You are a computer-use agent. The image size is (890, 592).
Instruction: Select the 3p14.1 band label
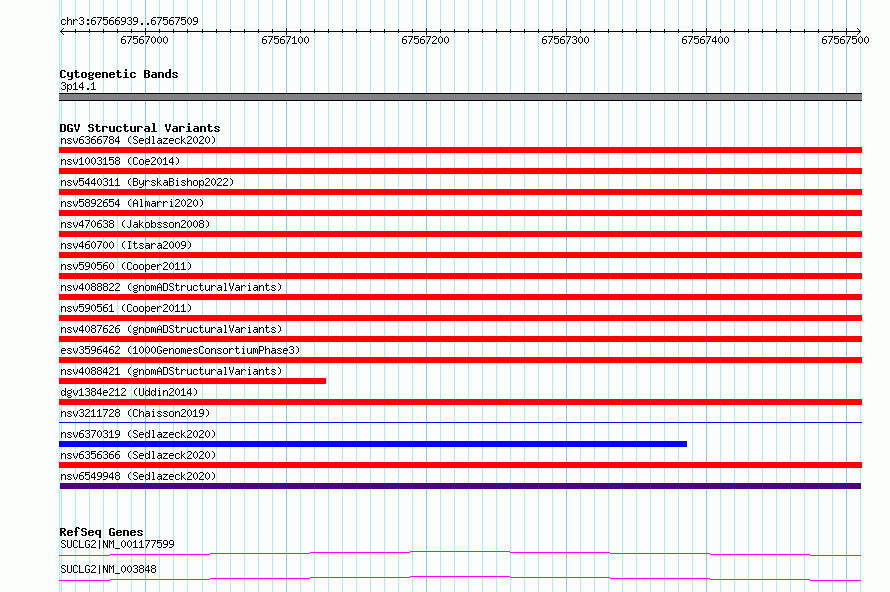pyautogui.click(x=78, y=86)
